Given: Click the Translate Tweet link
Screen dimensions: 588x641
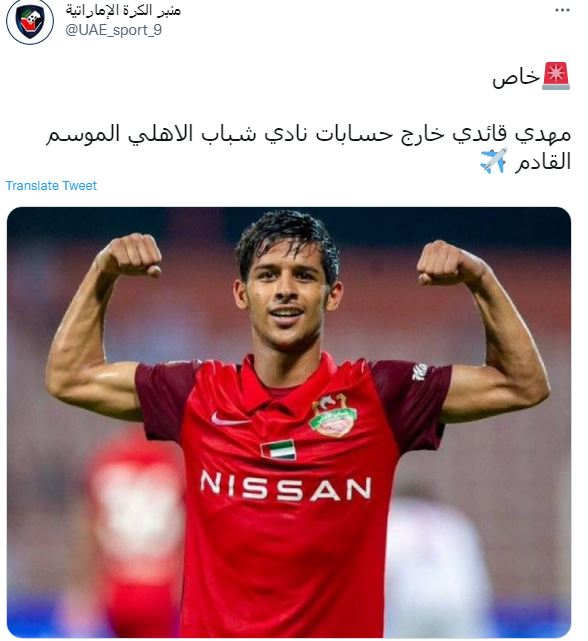Looking at the screenshot, I should point(51,186).
